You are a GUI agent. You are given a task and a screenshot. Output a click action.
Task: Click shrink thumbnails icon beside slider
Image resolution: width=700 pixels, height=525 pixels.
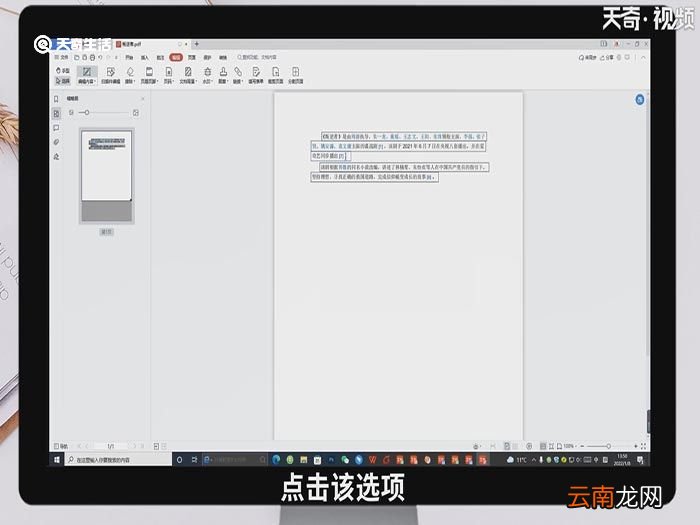[x=71, y=113]
